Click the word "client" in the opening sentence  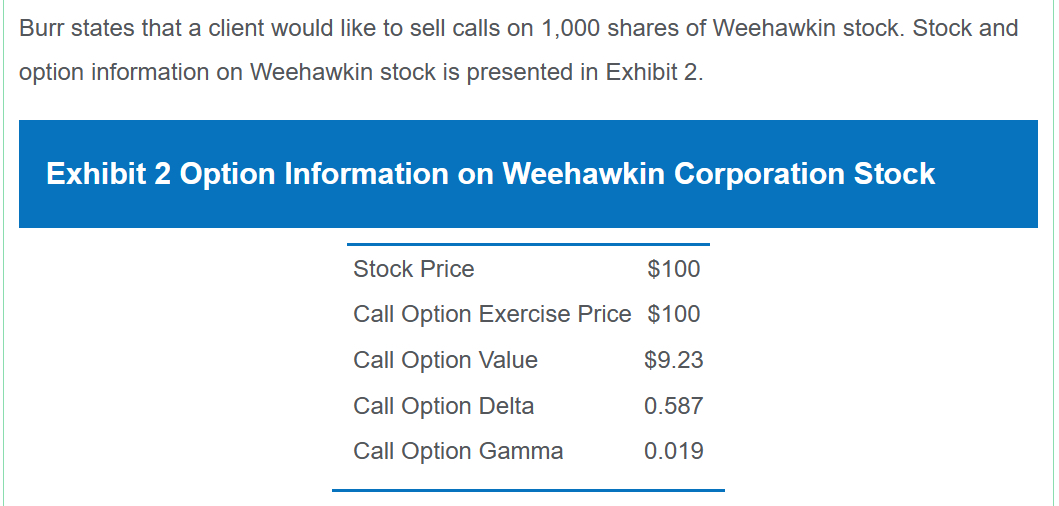tap(237, 28)
